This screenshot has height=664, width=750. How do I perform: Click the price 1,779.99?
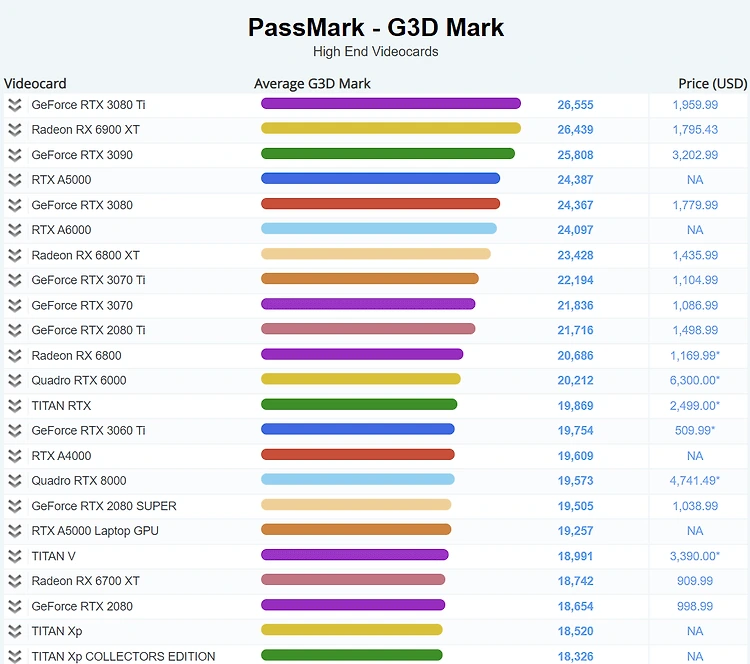point(695,205)
